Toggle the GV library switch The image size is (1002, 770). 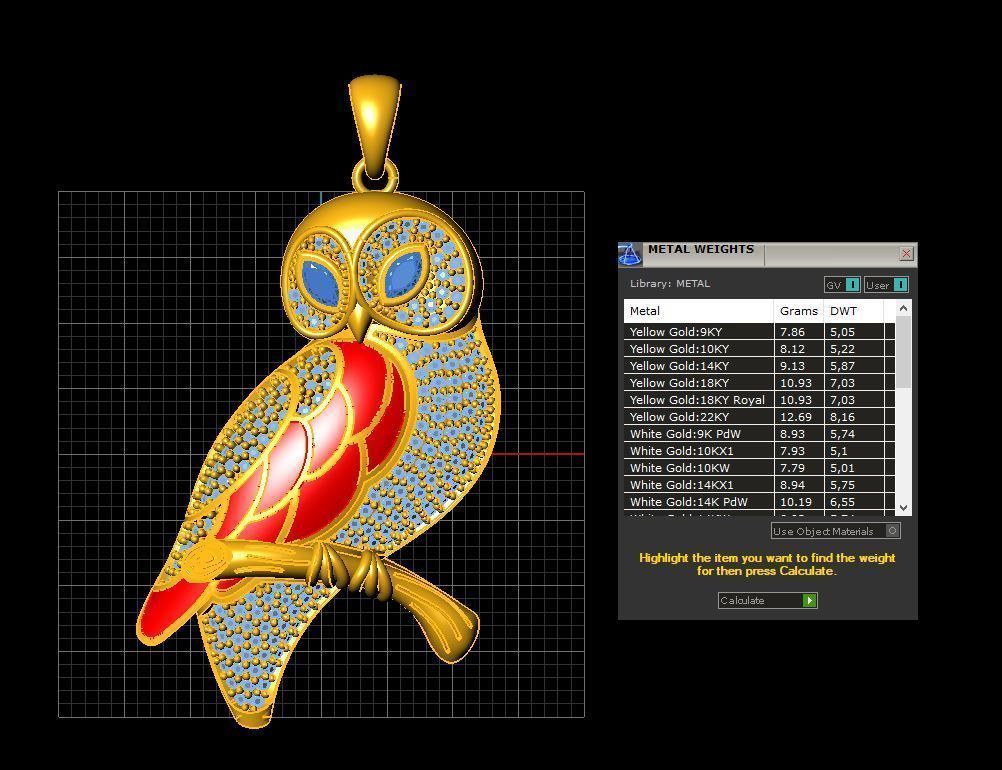click(x=842, y=285)
